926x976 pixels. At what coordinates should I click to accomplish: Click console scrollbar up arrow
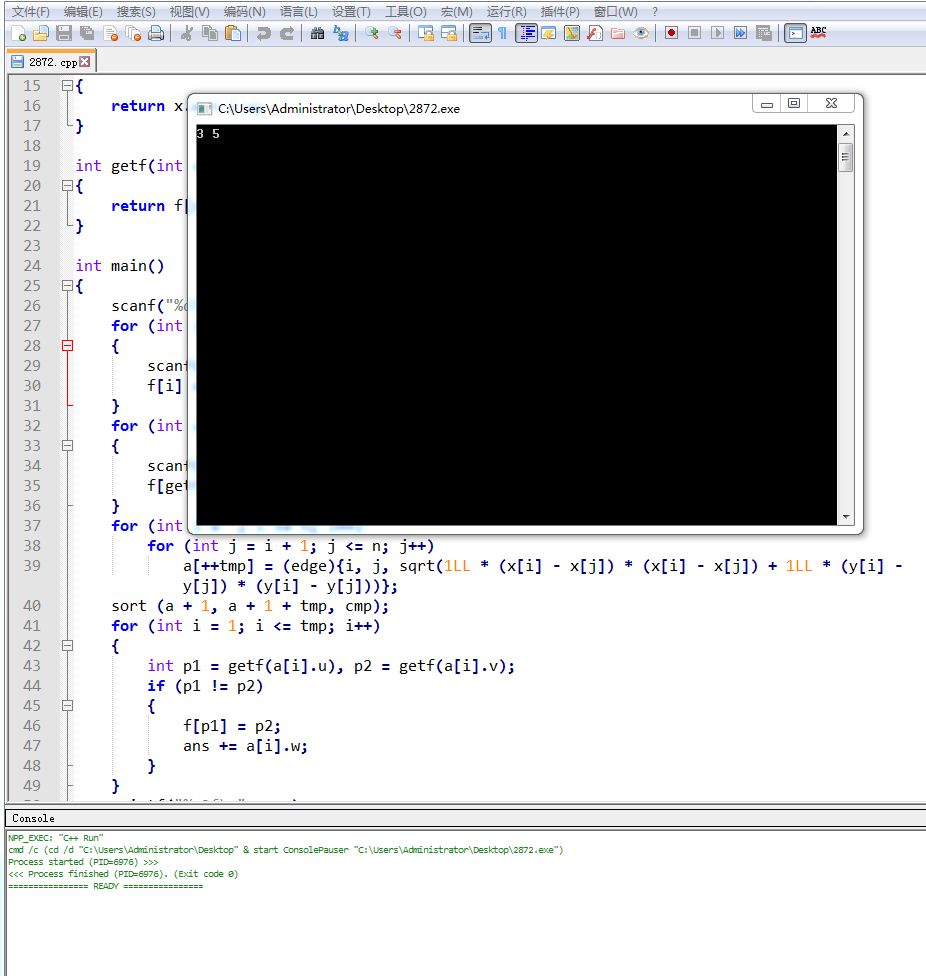(845, 133)
